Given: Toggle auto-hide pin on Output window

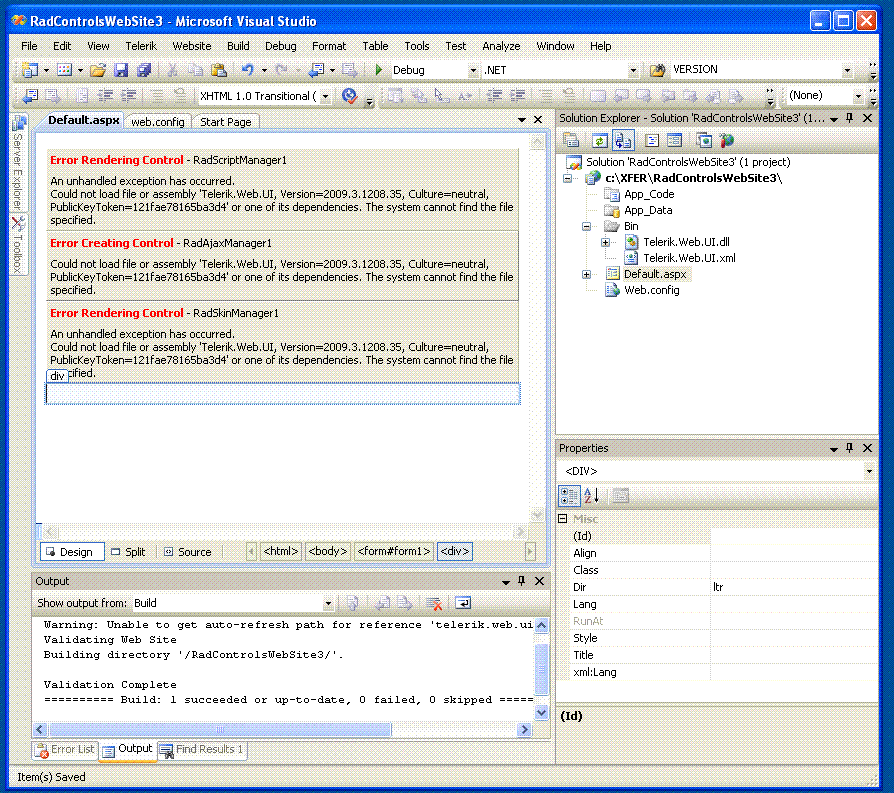Looking at the screenshot, I should (521, 581).
